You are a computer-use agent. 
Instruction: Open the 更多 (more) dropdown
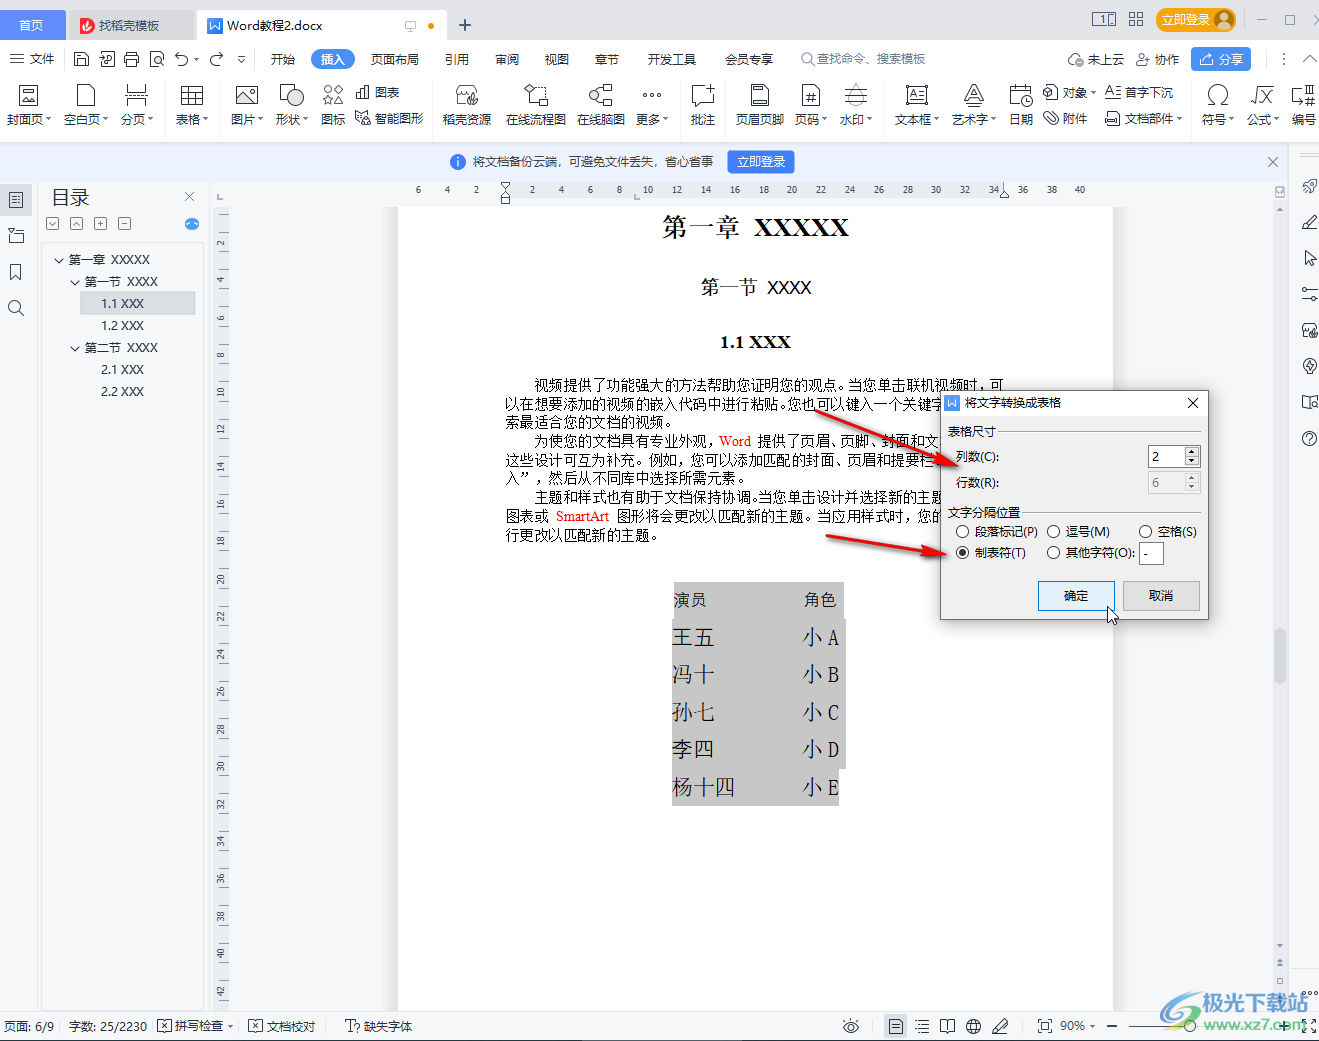pos(652,105)
